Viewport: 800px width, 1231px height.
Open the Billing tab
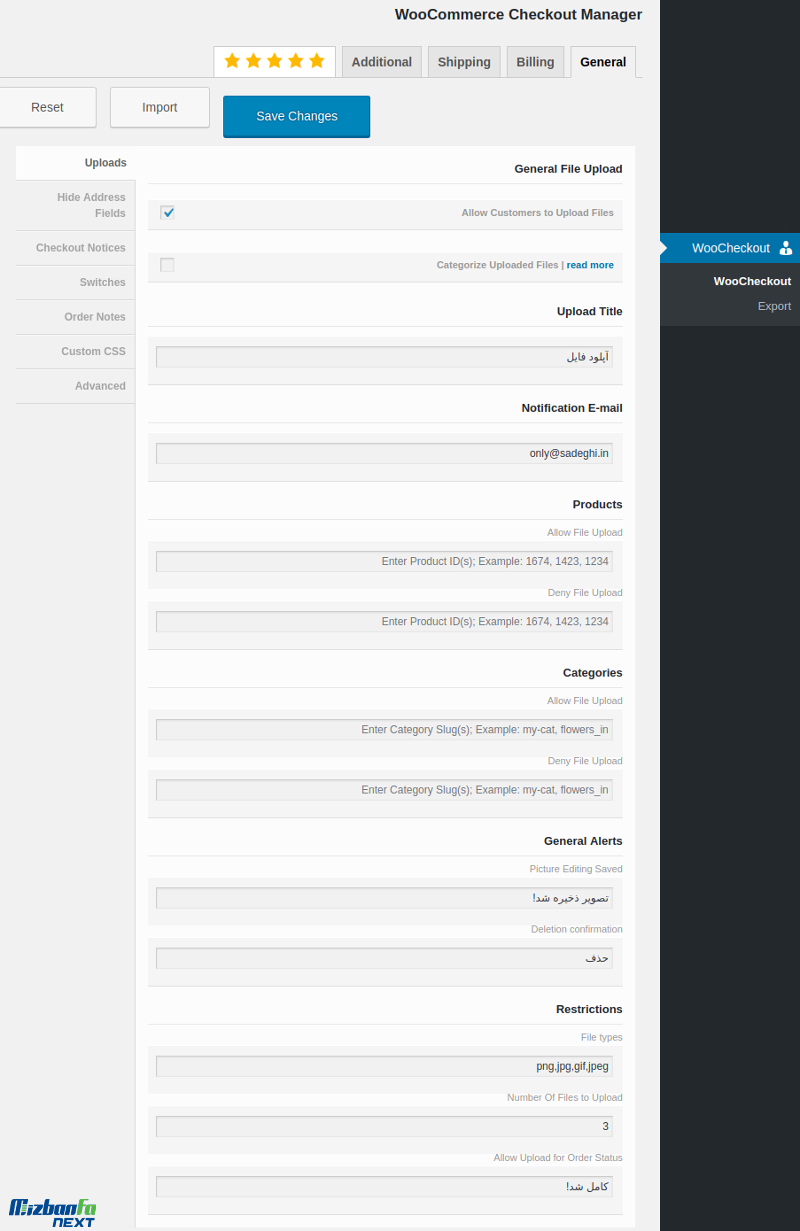535,62
